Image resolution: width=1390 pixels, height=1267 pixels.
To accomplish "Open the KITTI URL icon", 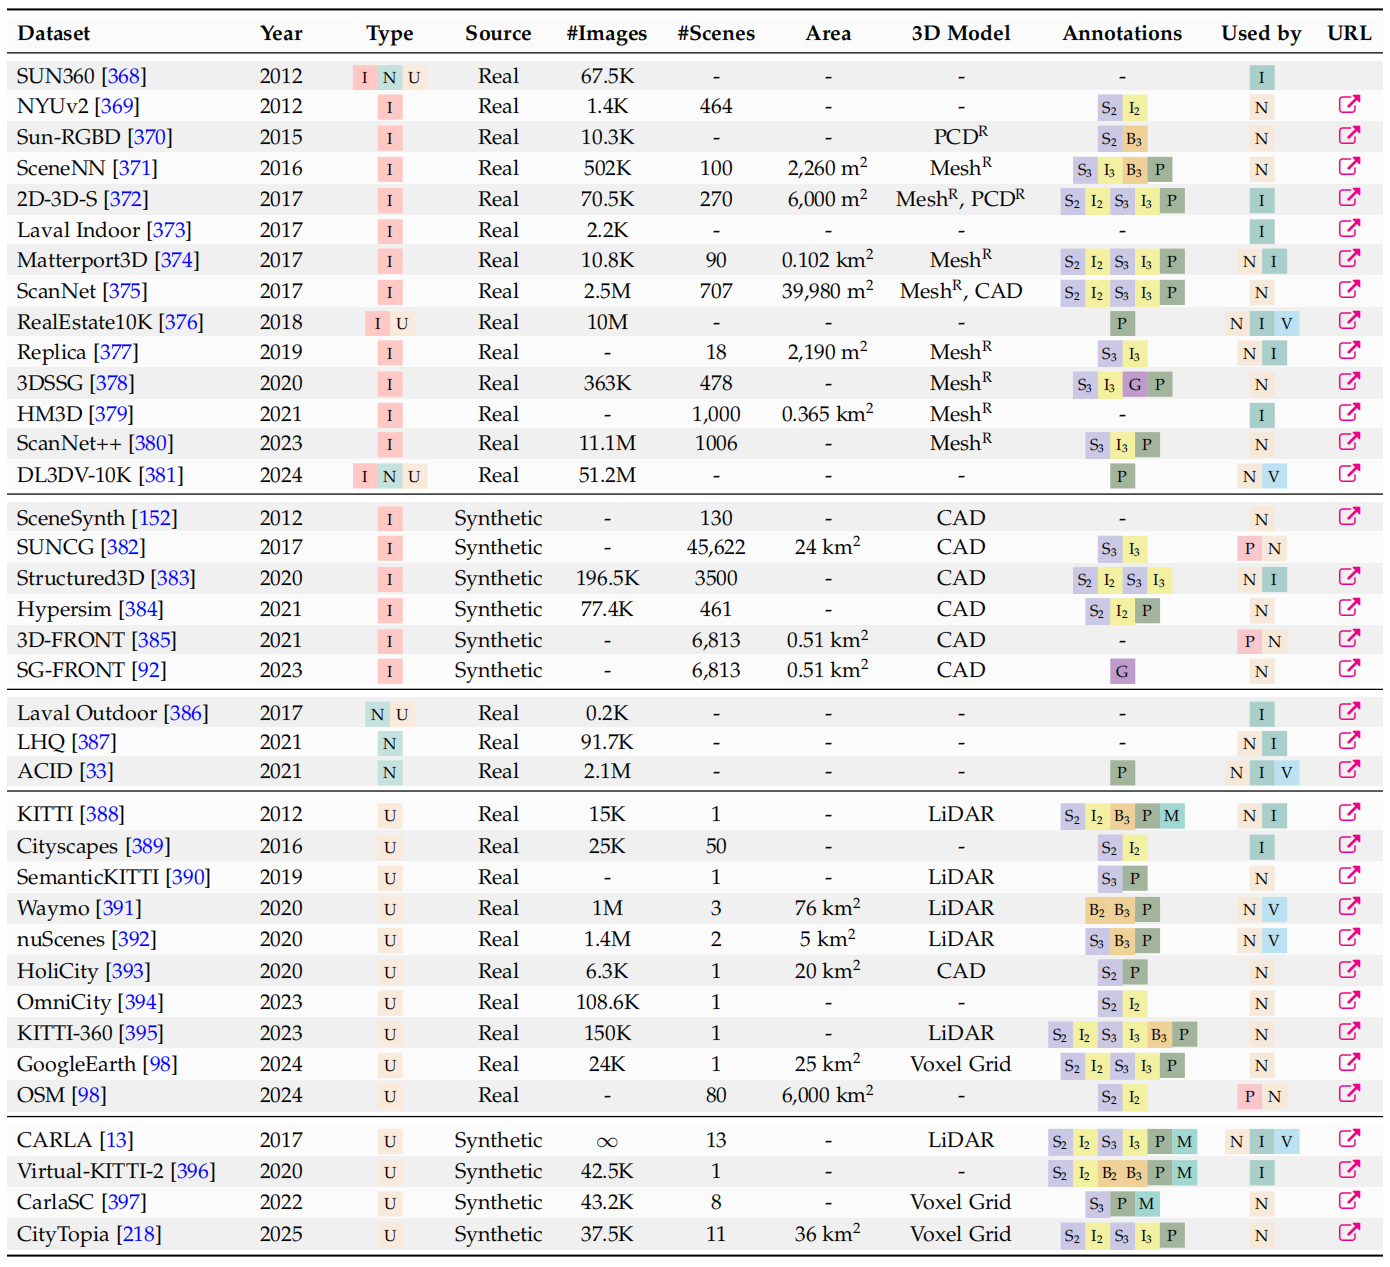I will coord(1349,812).
